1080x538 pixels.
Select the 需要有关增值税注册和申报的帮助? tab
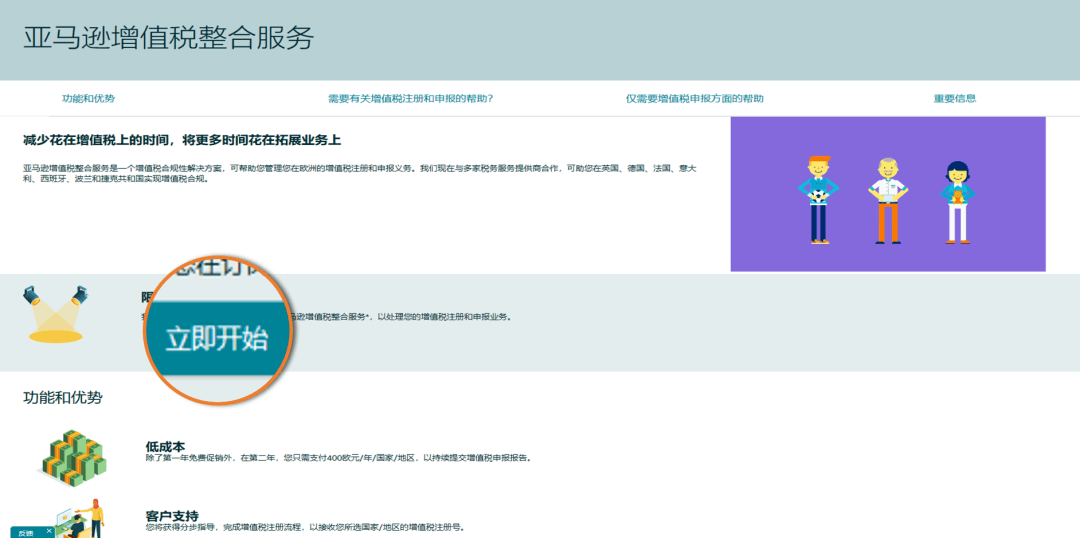click(410, 99)
